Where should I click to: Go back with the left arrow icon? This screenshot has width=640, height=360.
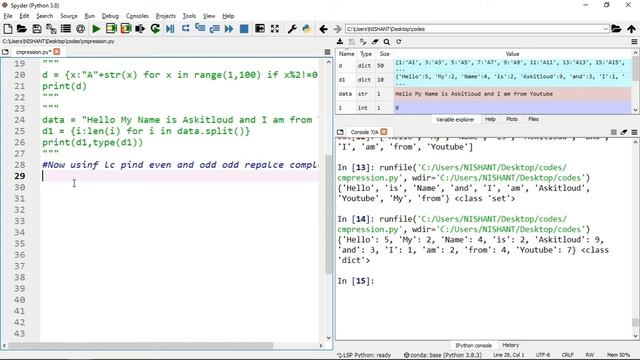[323, 29]
